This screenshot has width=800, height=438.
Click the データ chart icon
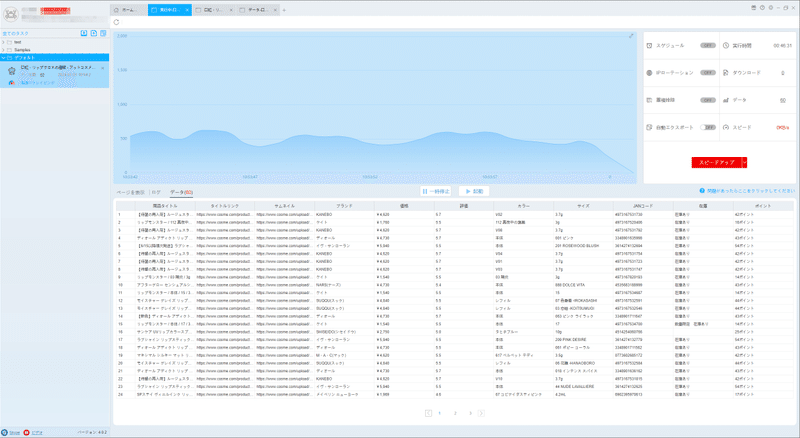726,100
